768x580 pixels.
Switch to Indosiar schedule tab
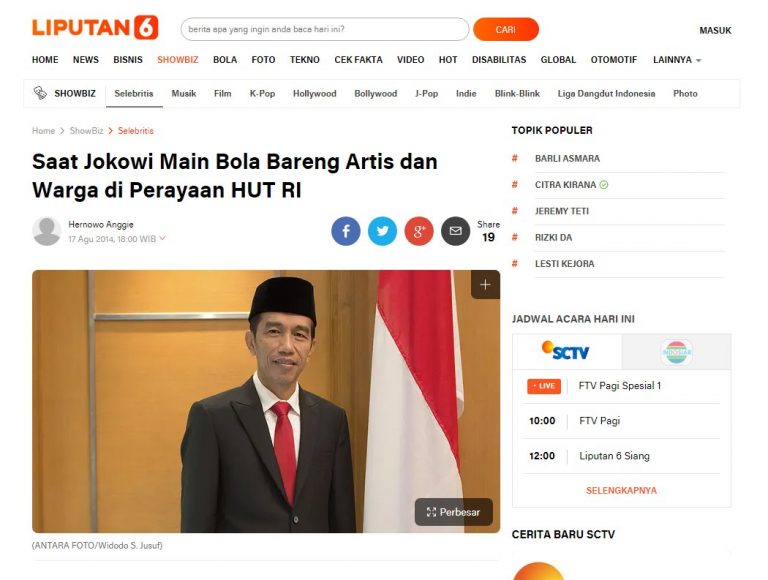[x=676, y=352]
